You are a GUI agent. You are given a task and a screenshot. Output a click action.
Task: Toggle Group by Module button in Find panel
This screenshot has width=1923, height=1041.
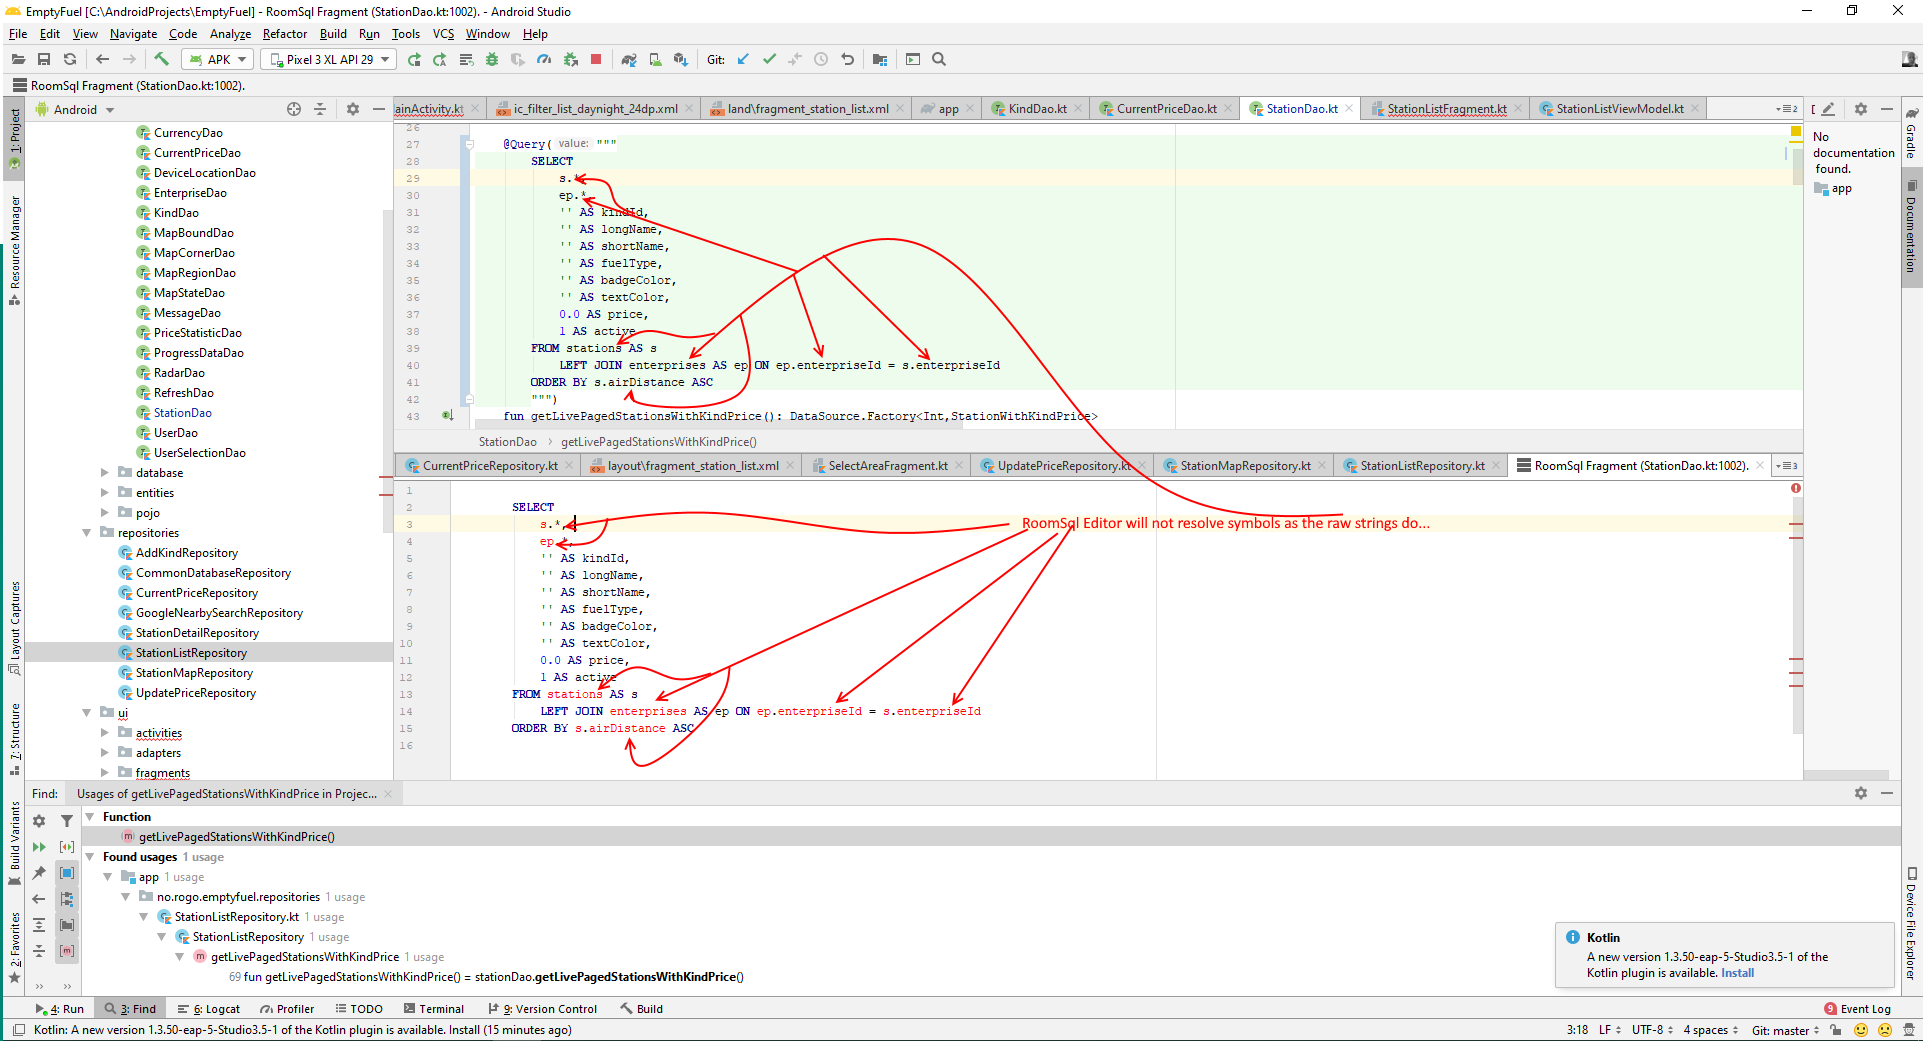[x=67, y=873]
